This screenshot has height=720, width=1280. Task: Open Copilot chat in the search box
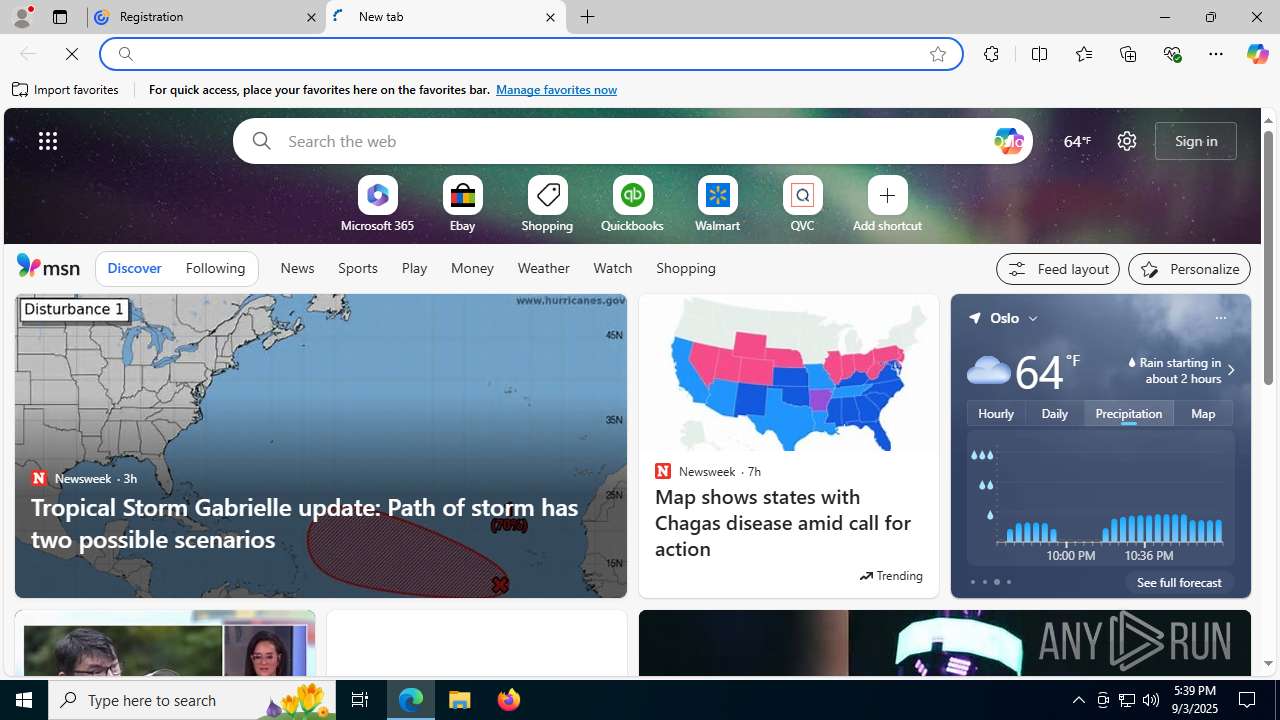(1008, 141)
